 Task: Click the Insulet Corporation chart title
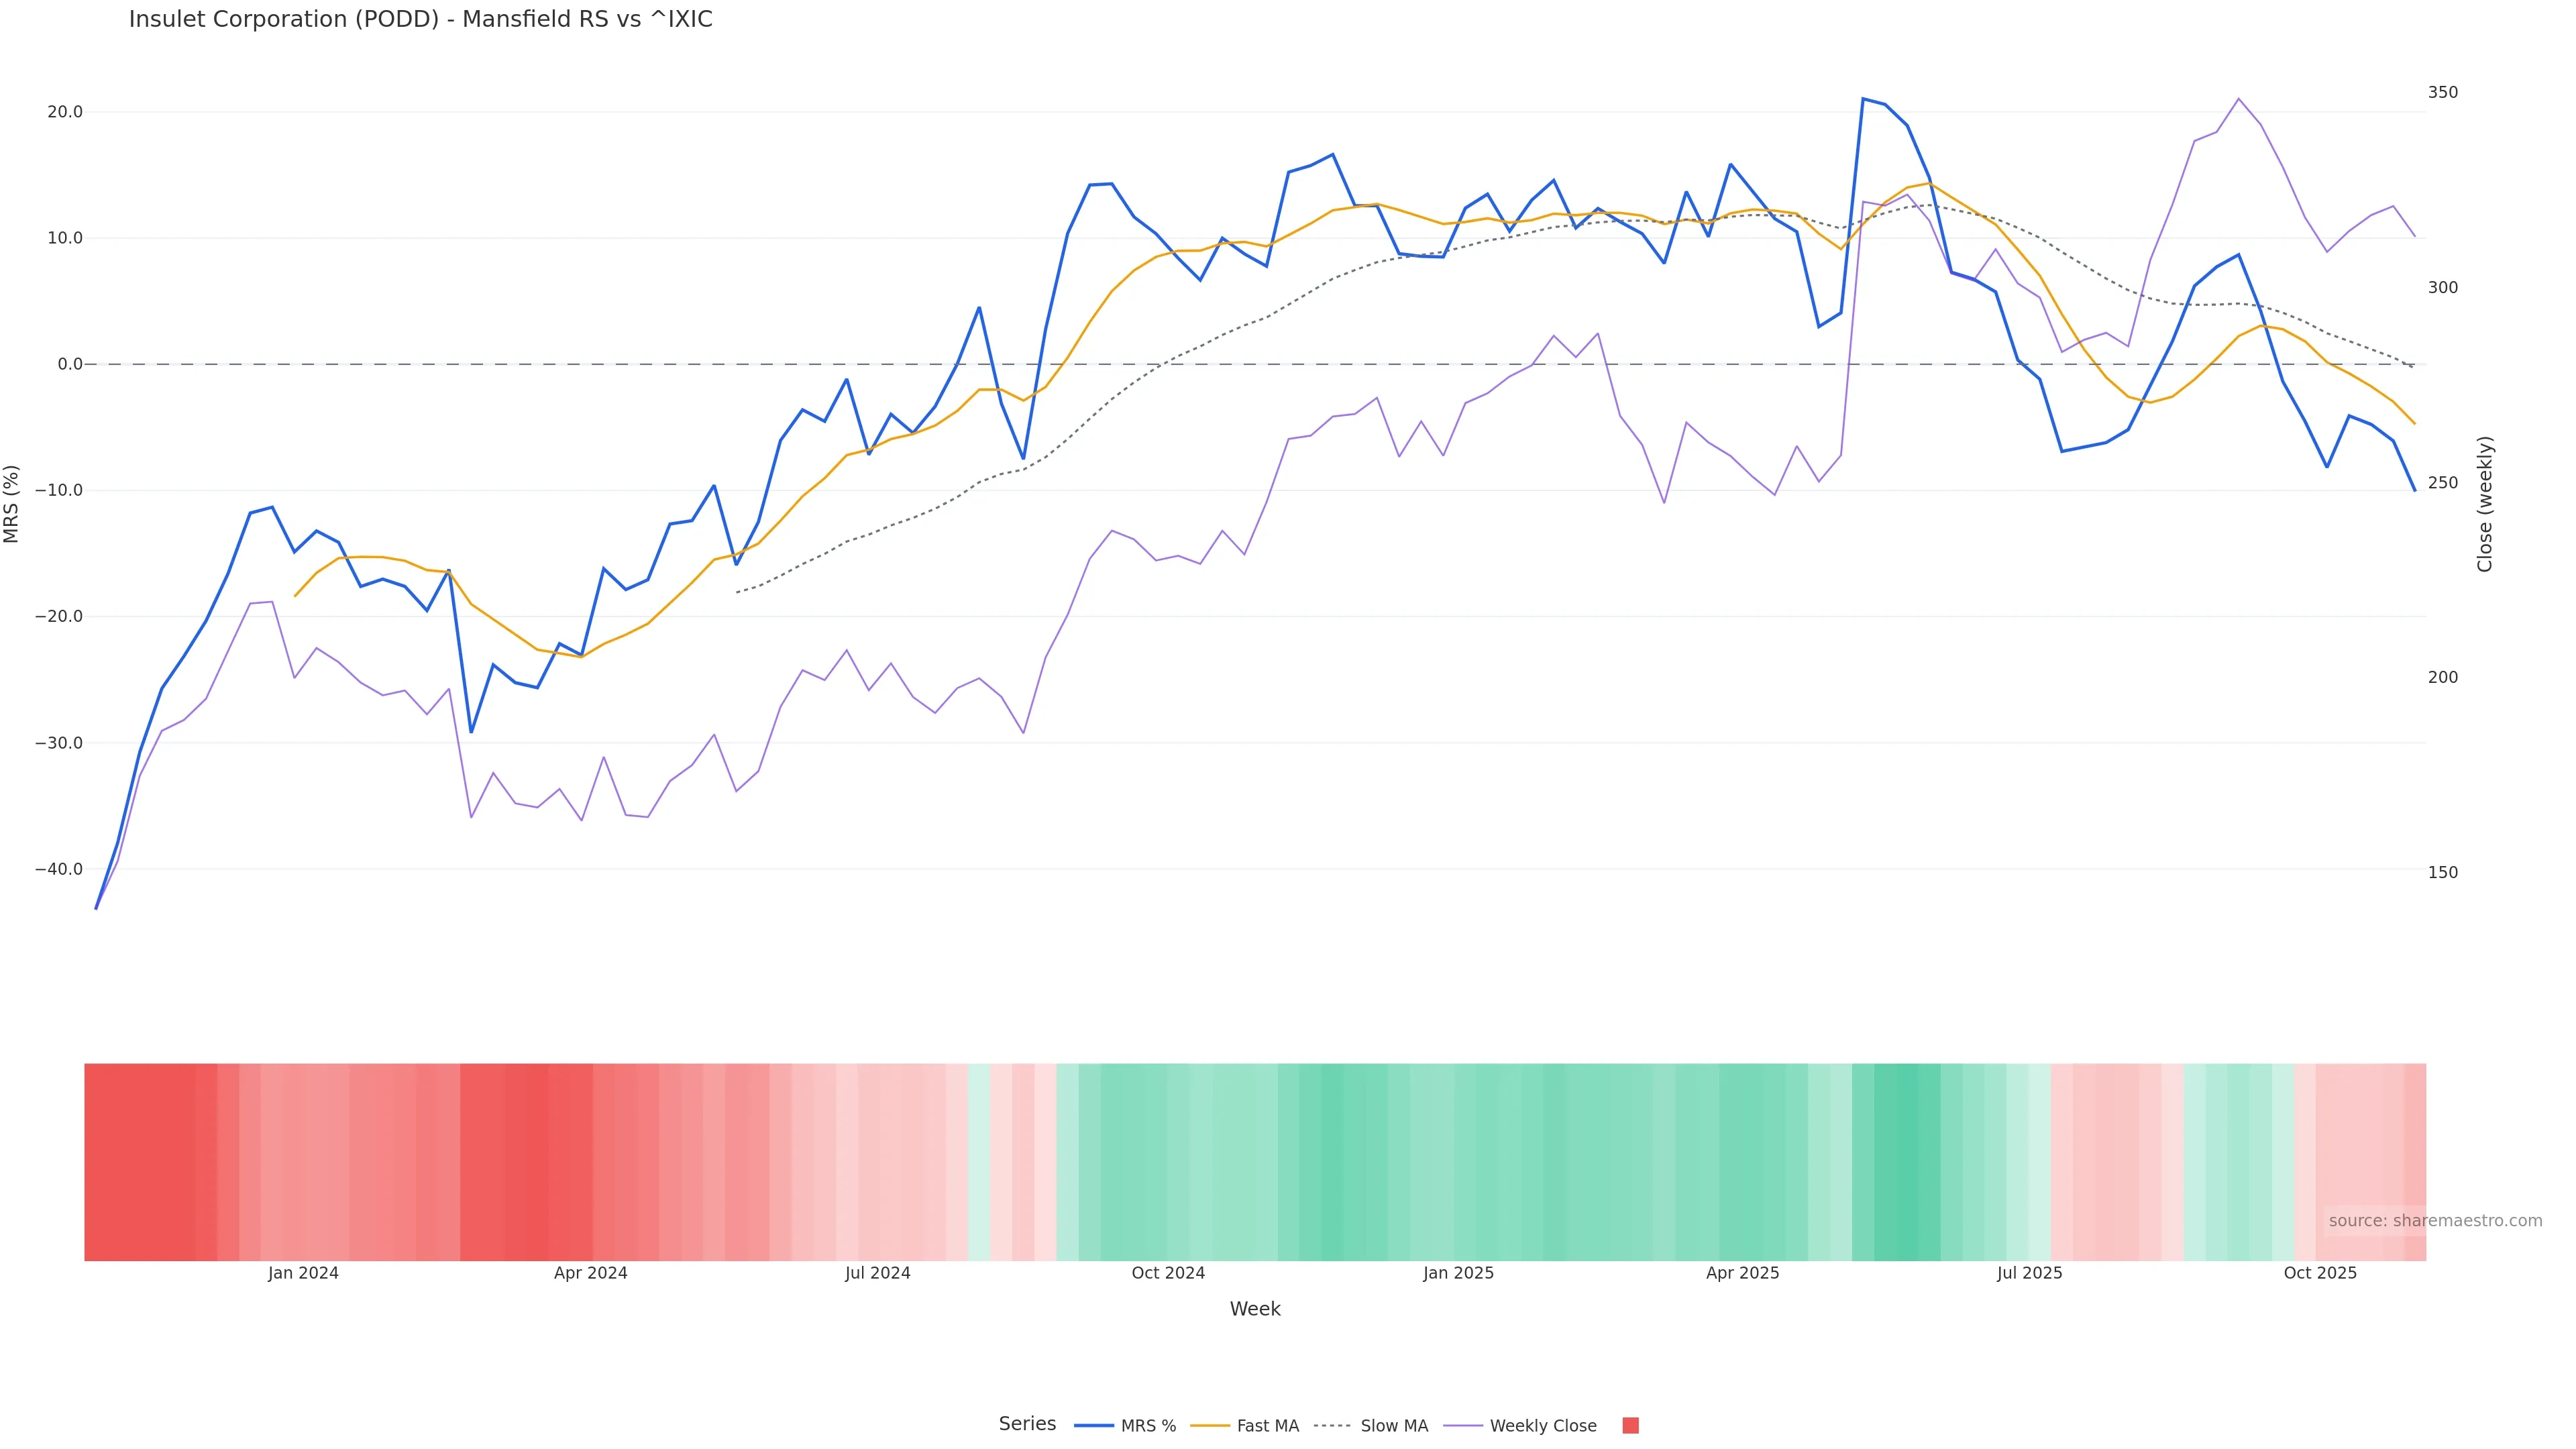pos(420,20)
